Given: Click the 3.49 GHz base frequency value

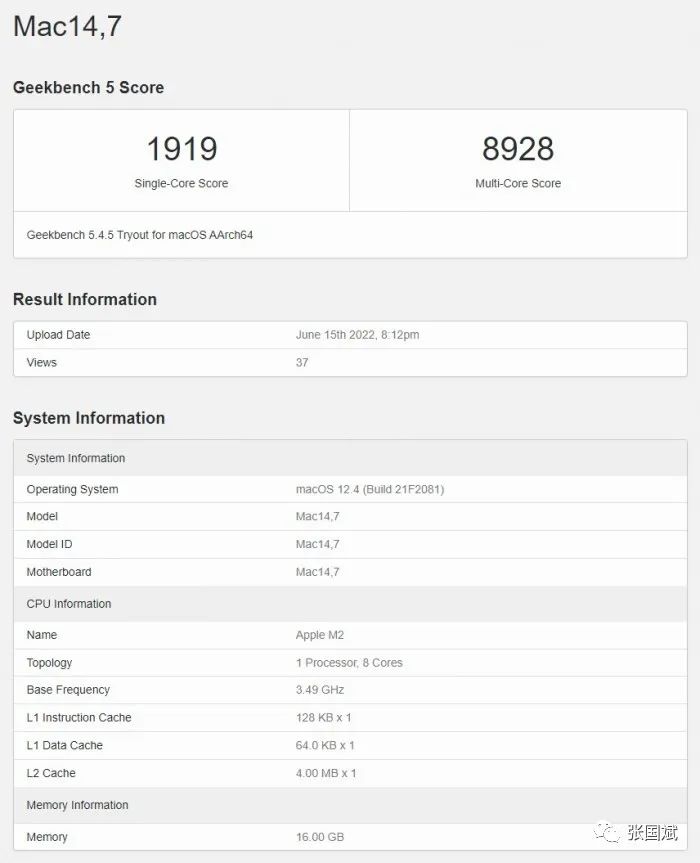Looking at the screenshot, I should 321,690.
